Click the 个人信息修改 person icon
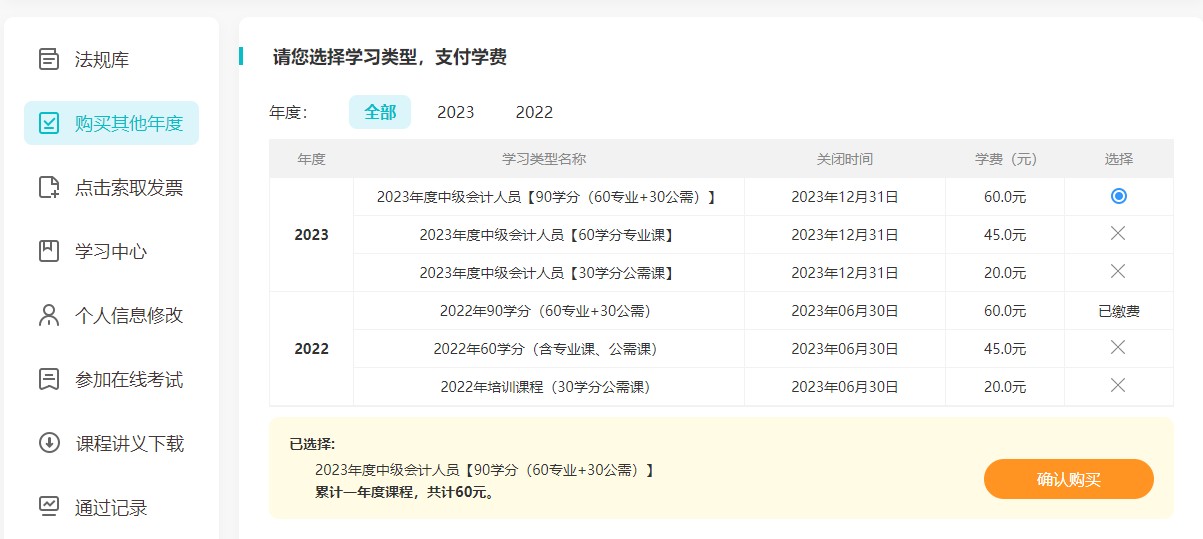This screenshot has width=1203, height=539. pos(49,315)
